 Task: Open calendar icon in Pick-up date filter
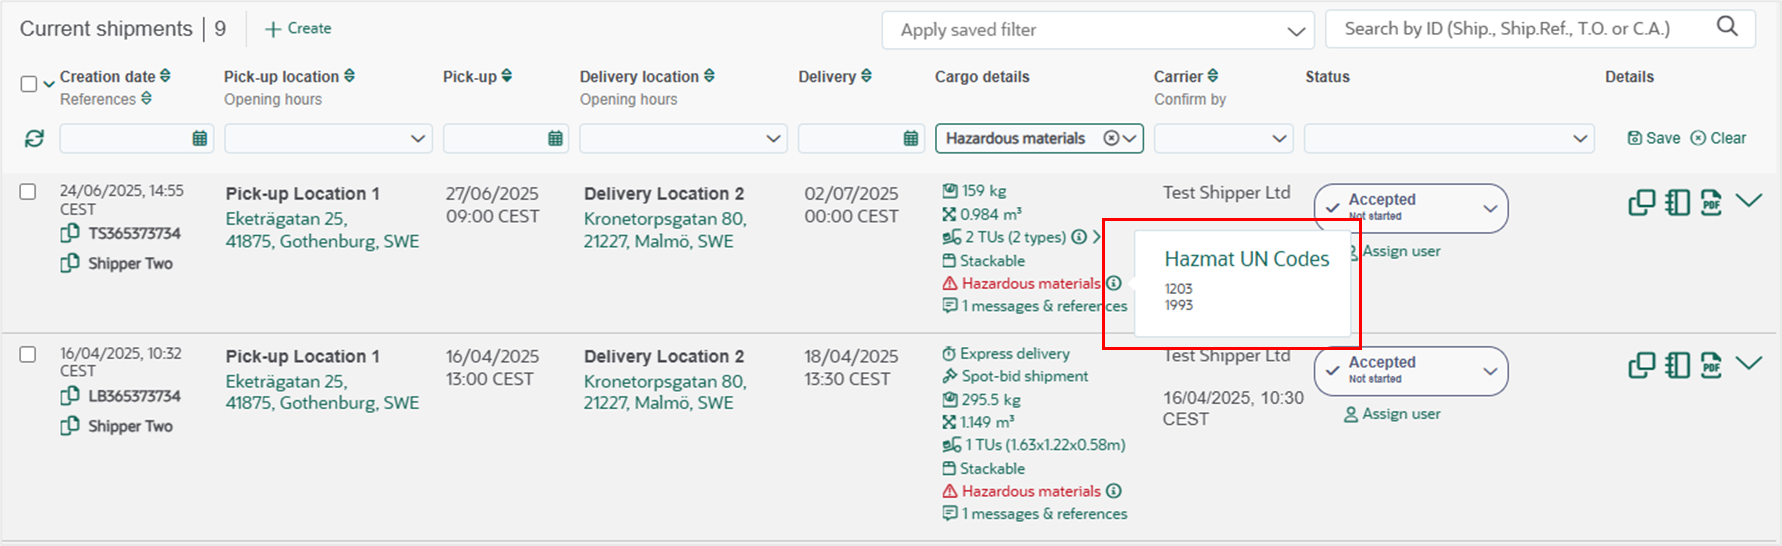tap(556, 138)
